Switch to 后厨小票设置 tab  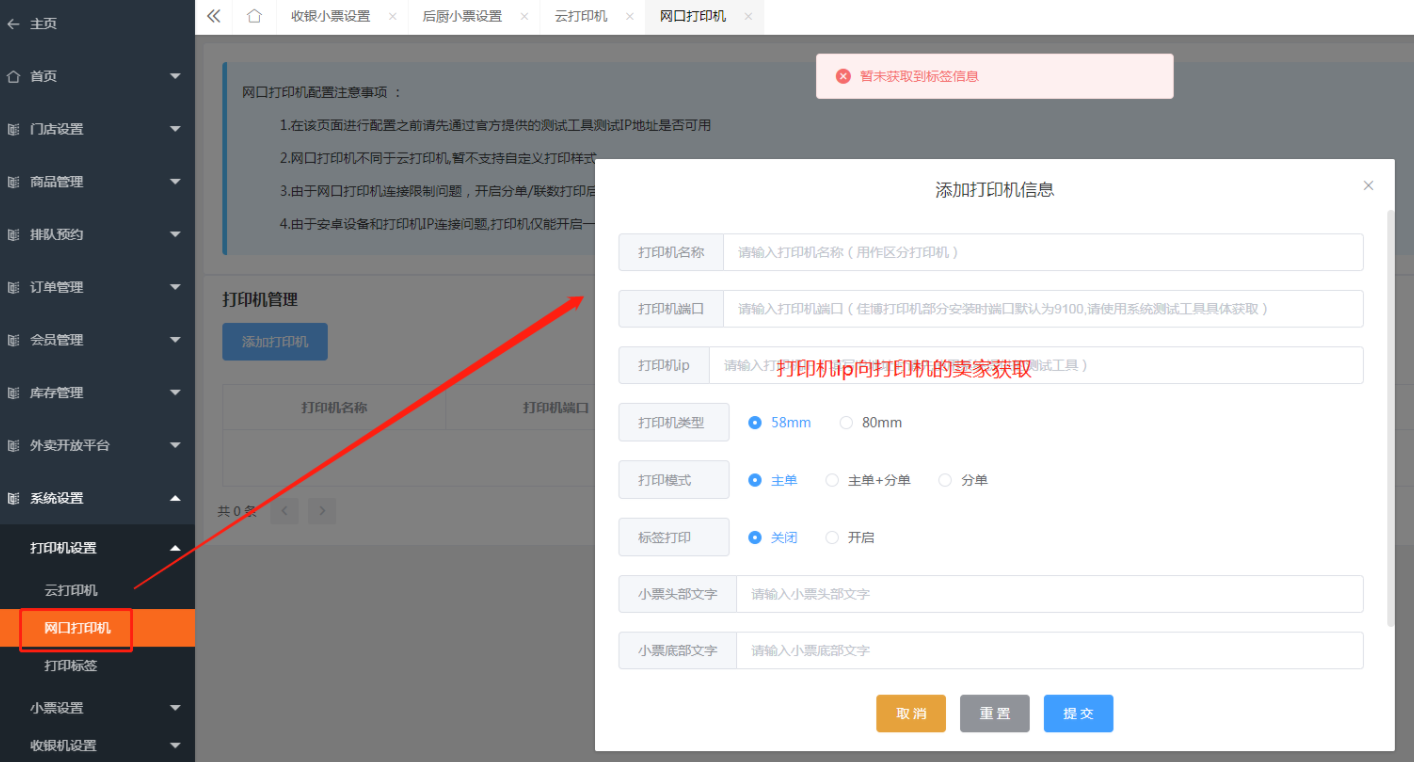point(462,17)
